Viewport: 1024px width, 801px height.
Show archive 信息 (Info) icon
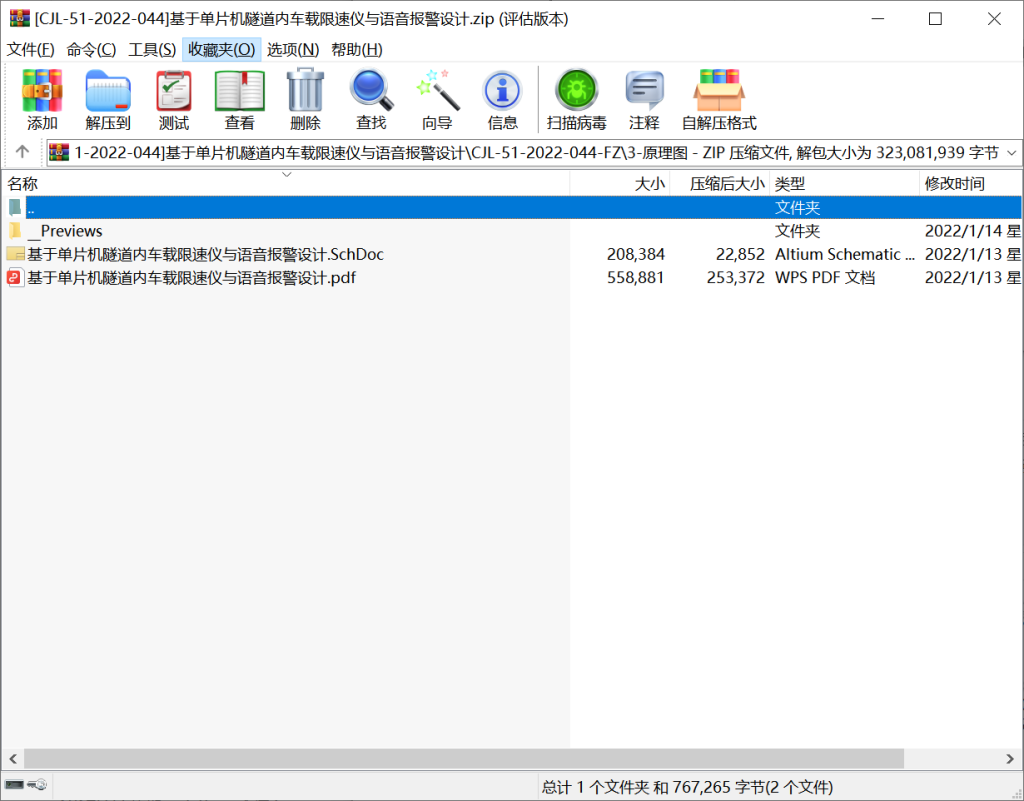click(502, 100)
